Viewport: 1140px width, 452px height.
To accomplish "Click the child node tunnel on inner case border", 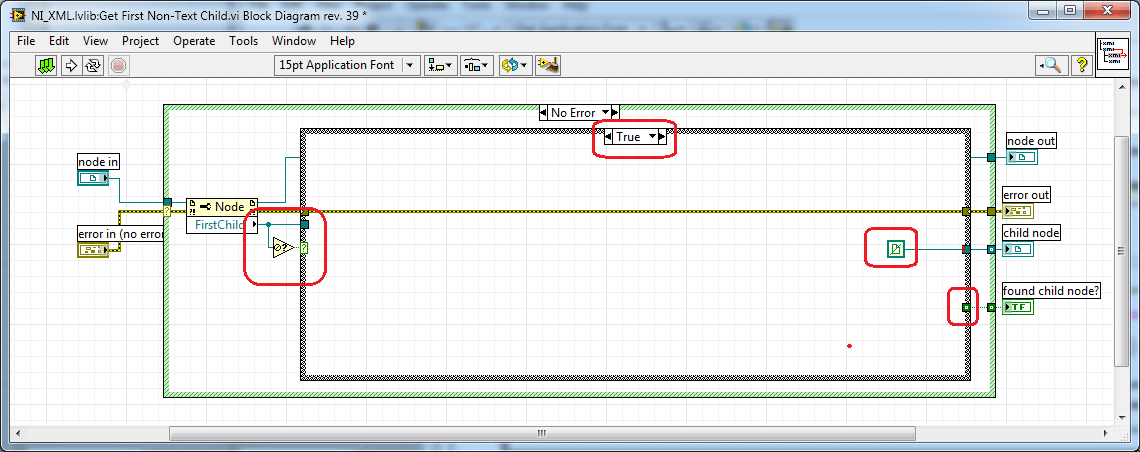I will coord(966,249).
